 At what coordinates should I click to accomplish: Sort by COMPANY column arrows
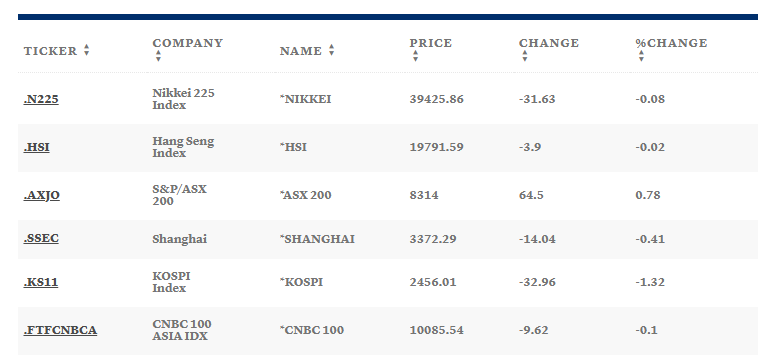click(x=158, y=56)
